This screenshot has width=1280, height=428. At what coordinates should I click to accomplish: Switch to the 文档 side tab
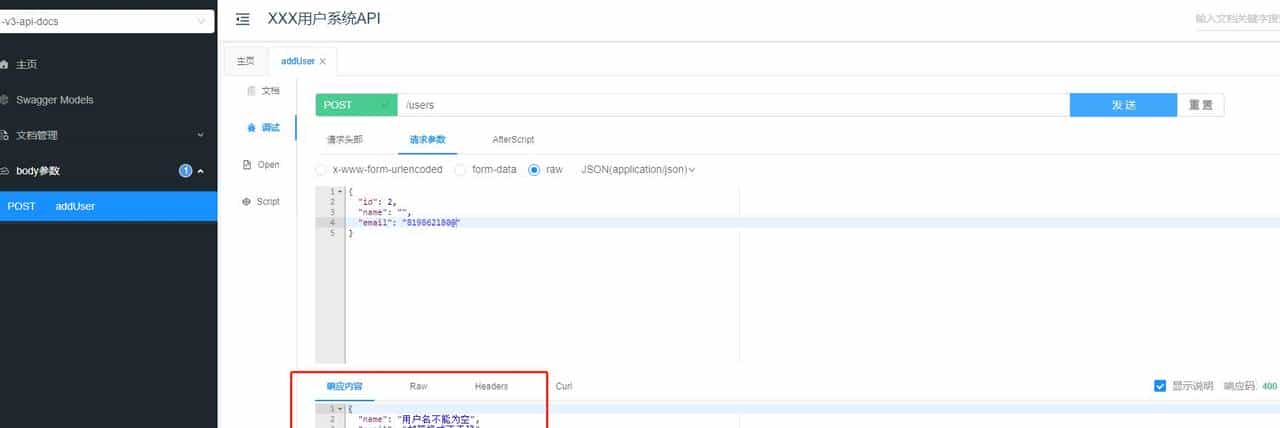click(263, 91)
